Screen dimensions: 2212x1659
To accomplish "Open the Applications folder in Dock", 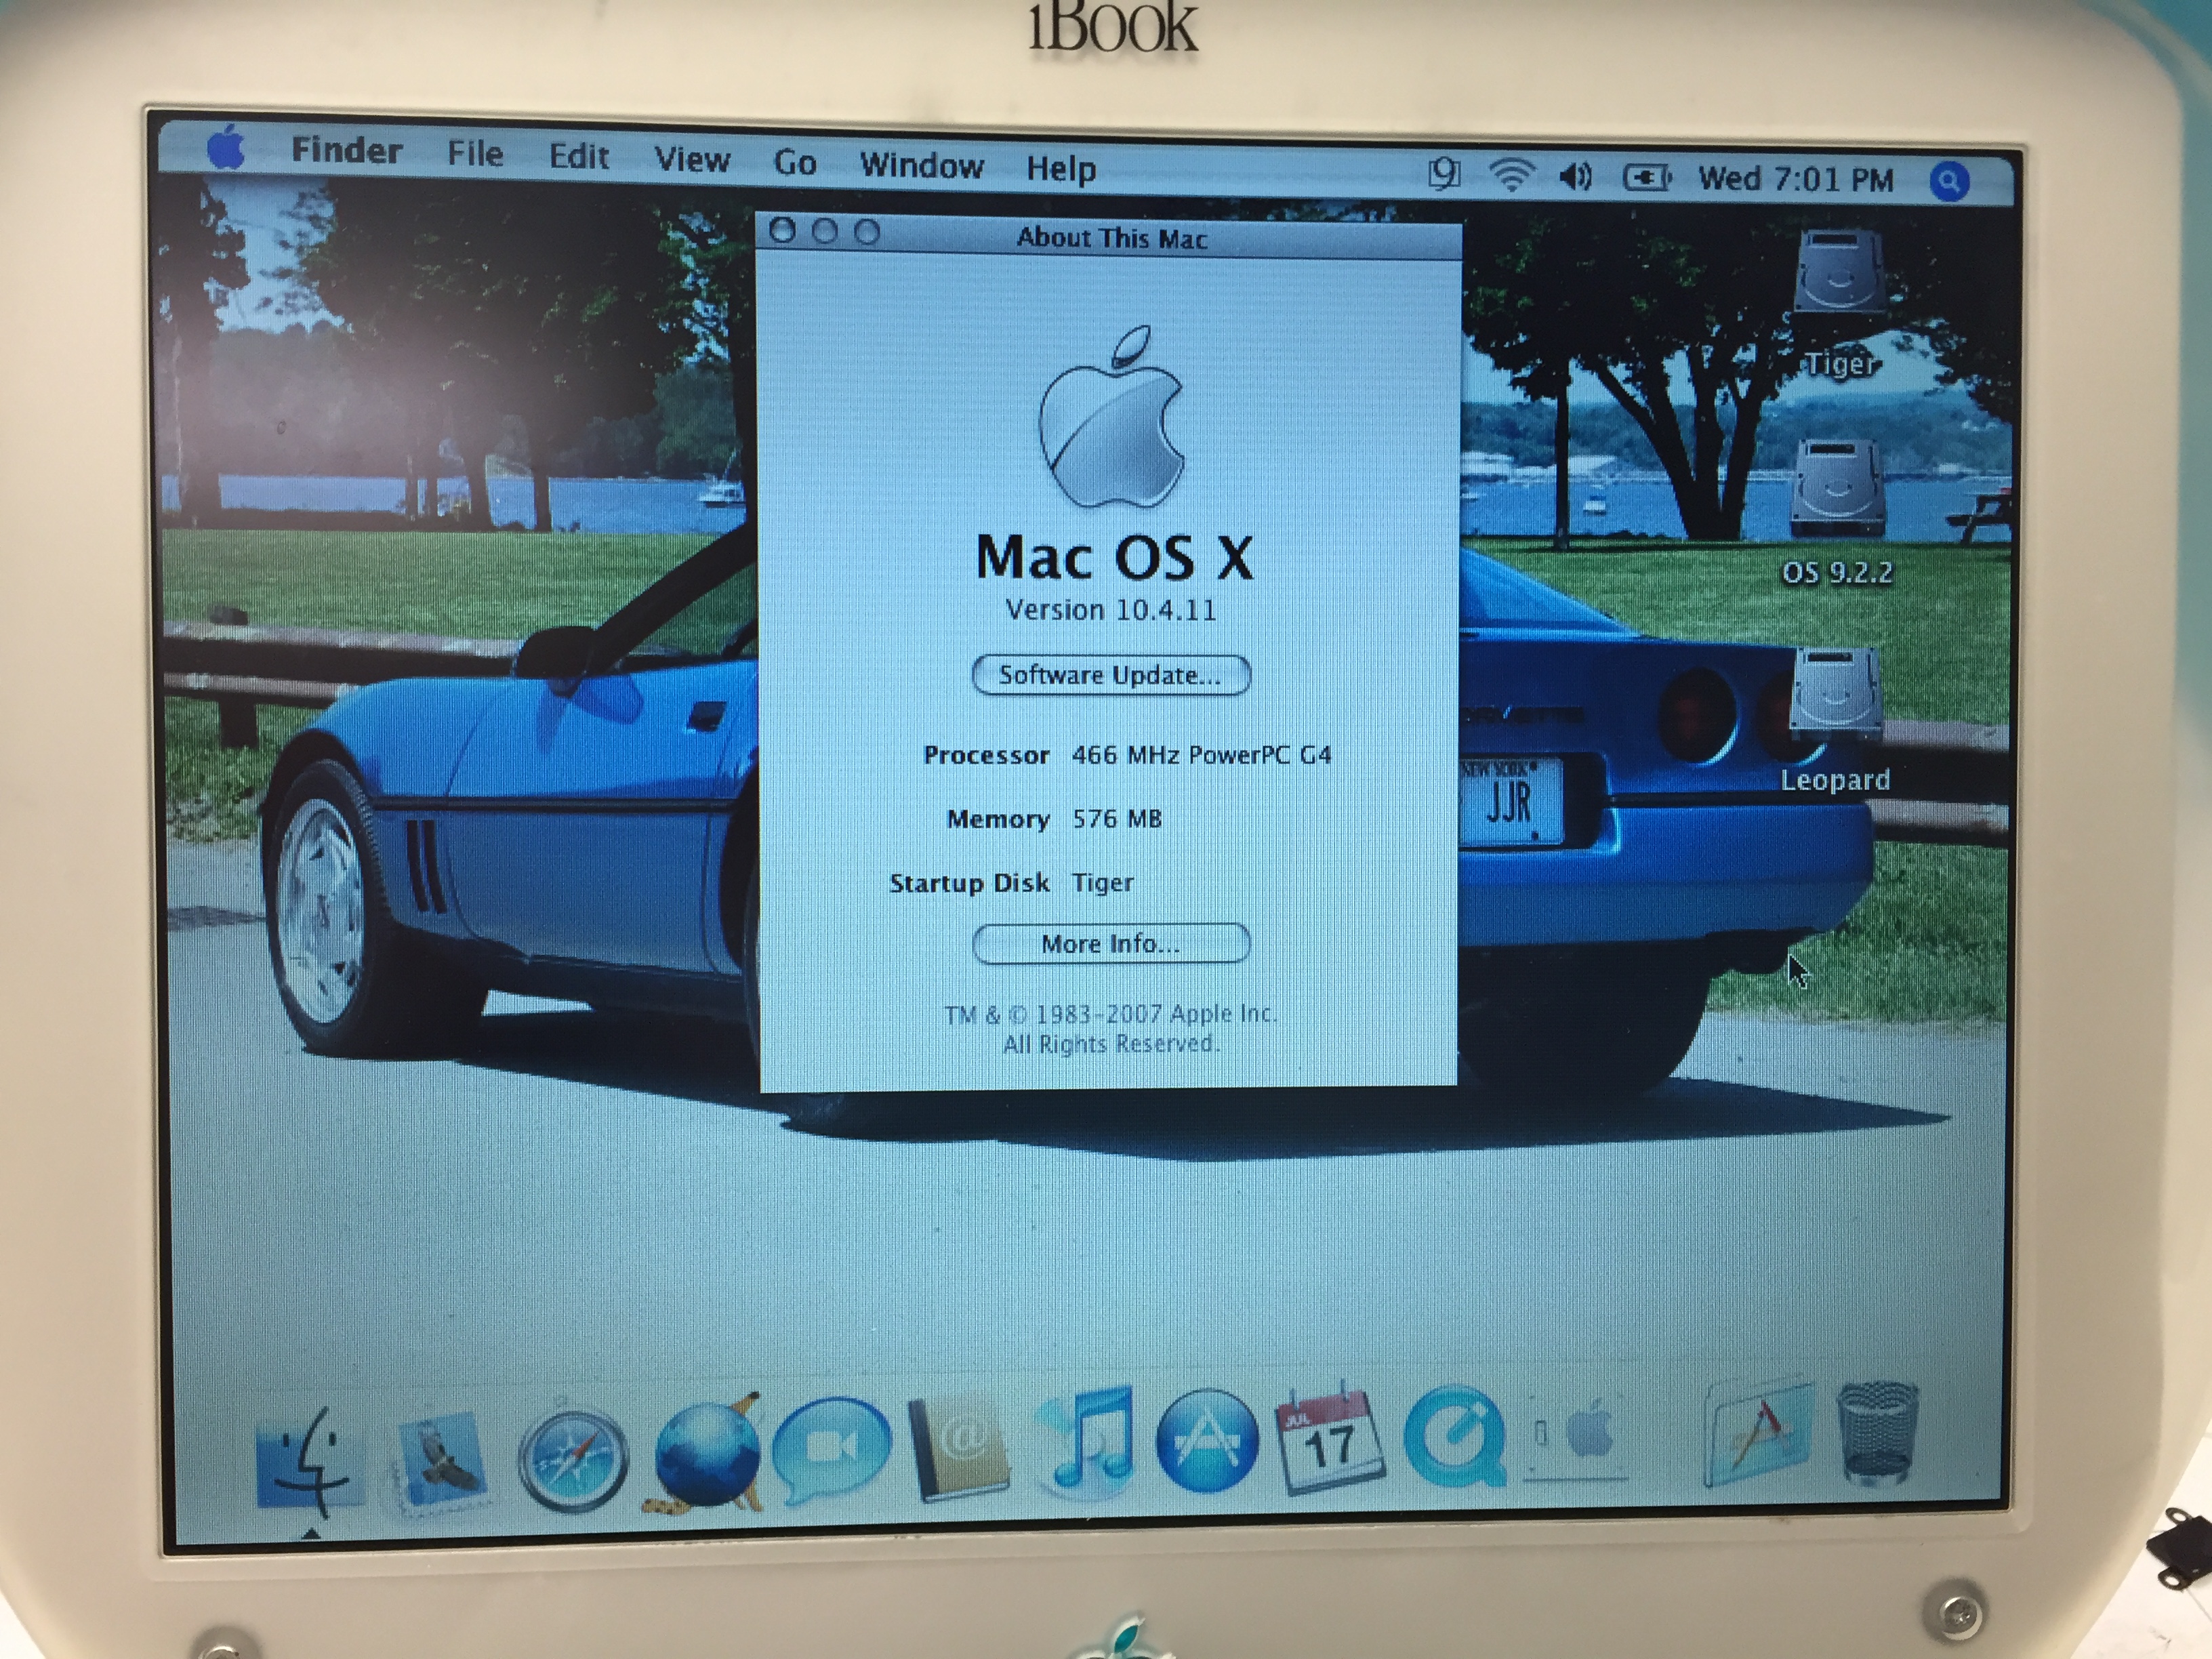I will pyautogui.click(x=1757, y=1434).
